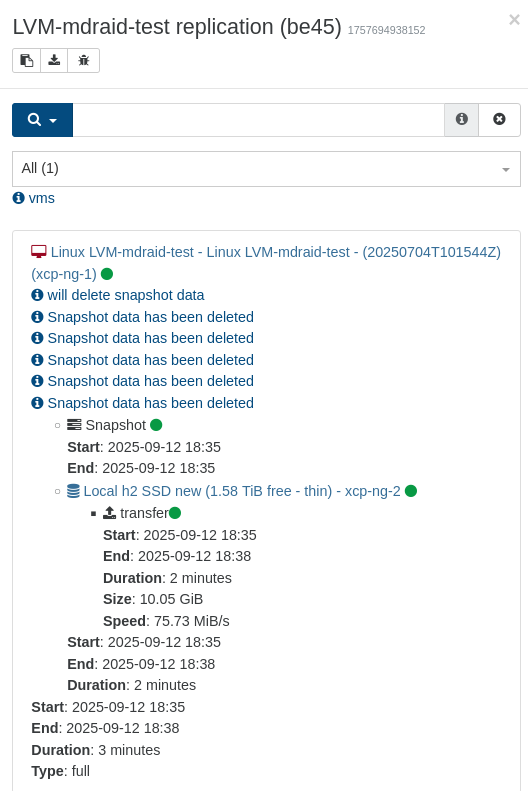528x791 pixels.
Task: Copy log to clipboard icon
Action: (x=26, y=61)
